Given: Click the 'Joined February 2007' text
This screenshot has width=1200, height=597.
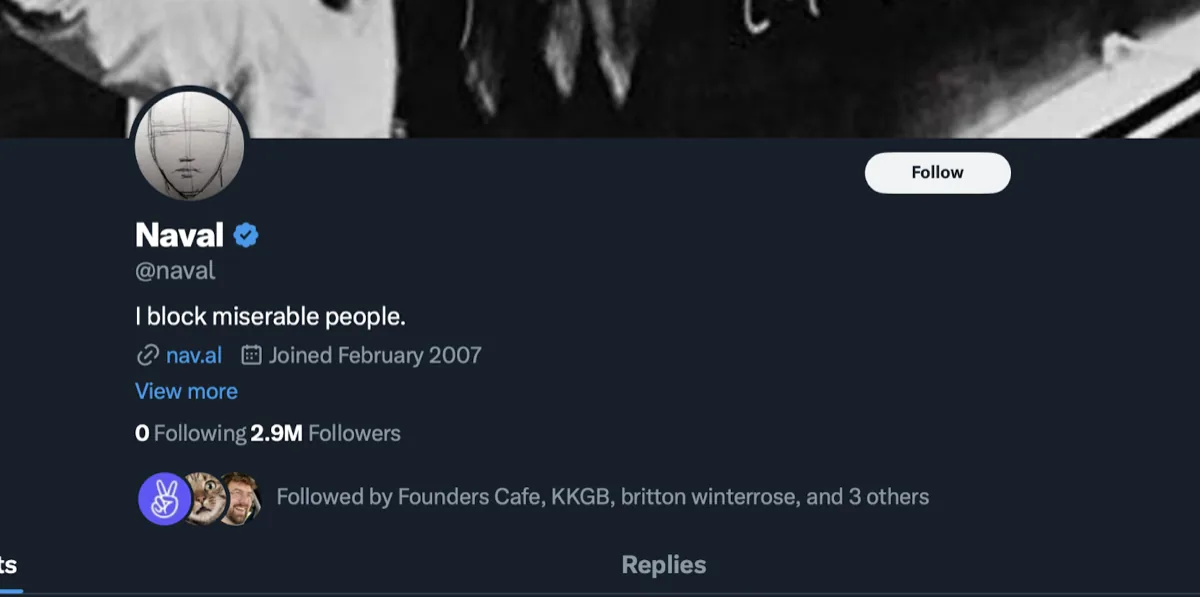Looking at the screenshot, I should pyautogui.click(x=375, y=355).
